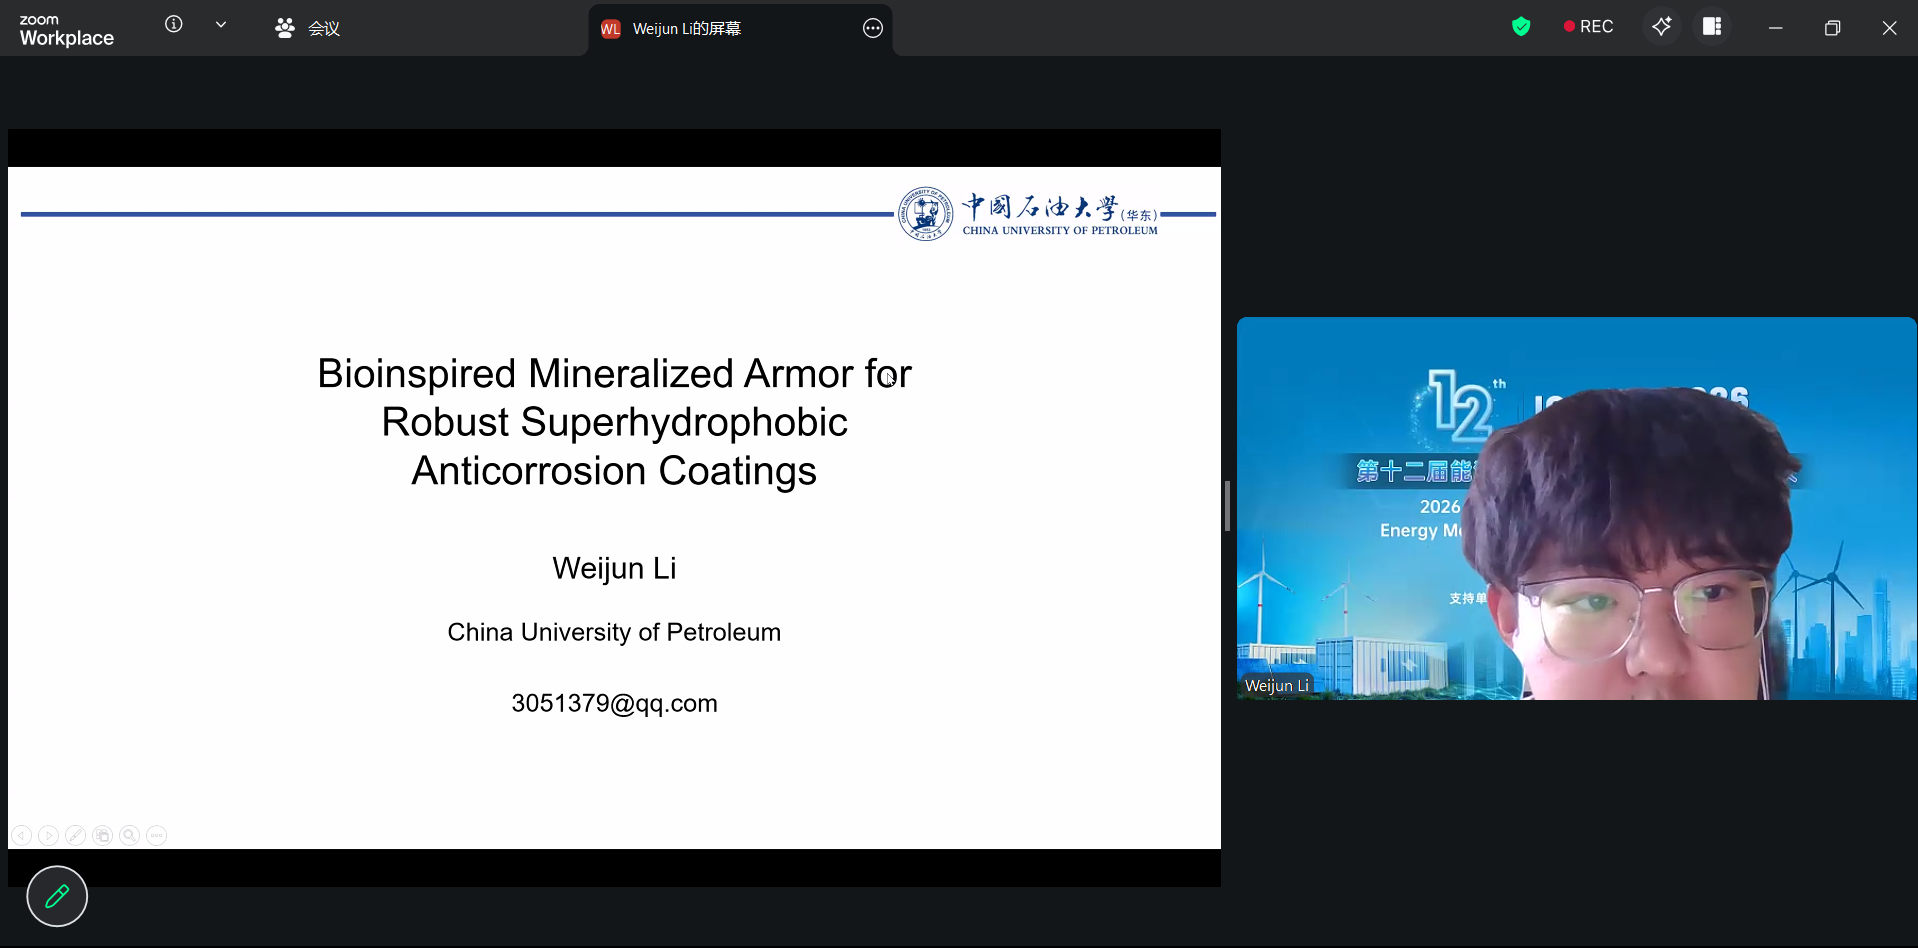Click the panel divider handle beside video
Screen dimensions: 1918x948
1227,506
